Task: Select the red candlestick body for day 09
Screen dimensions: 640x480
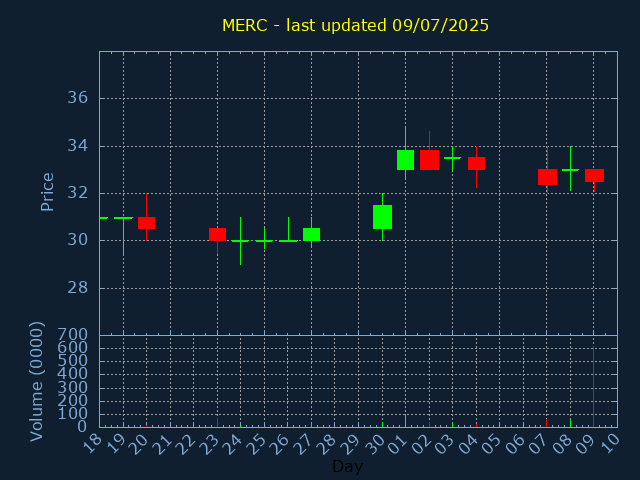Action: click(x=594, y=176)
